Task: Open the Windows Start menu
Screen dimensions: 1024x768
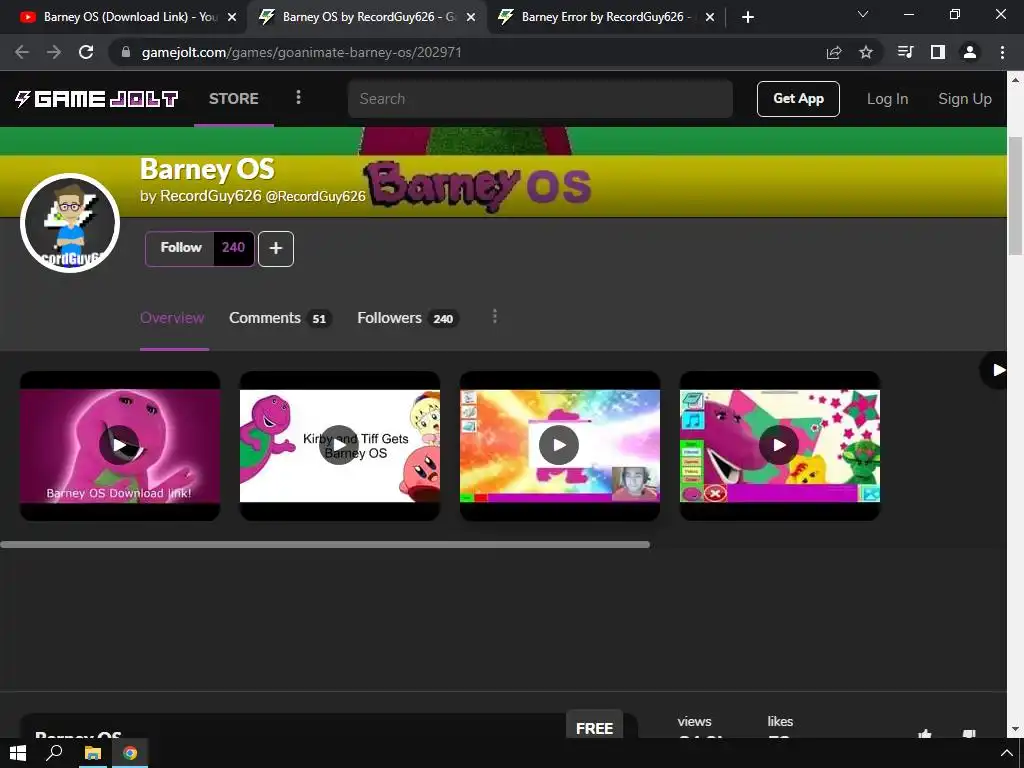Action: 18,753
